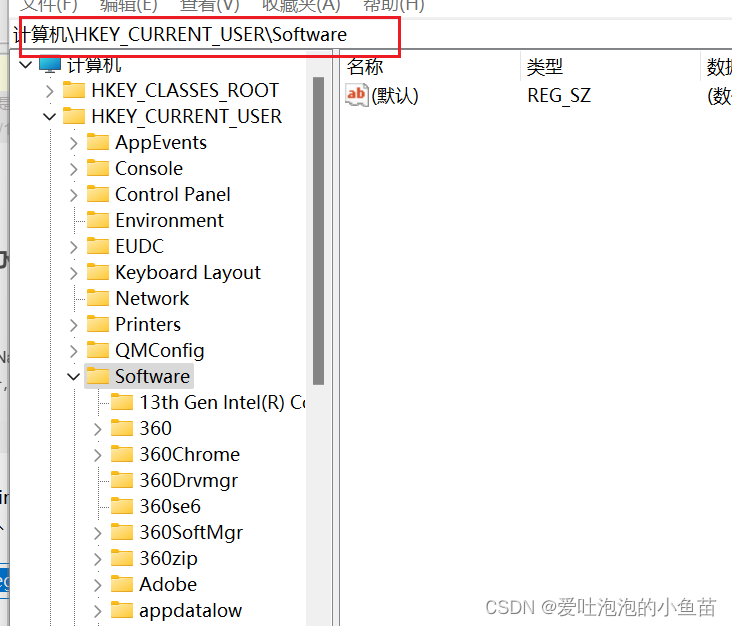Collapse the 计算机 root node
The width and height of the screenshot is (732, 626).
[x=26, y=65]
